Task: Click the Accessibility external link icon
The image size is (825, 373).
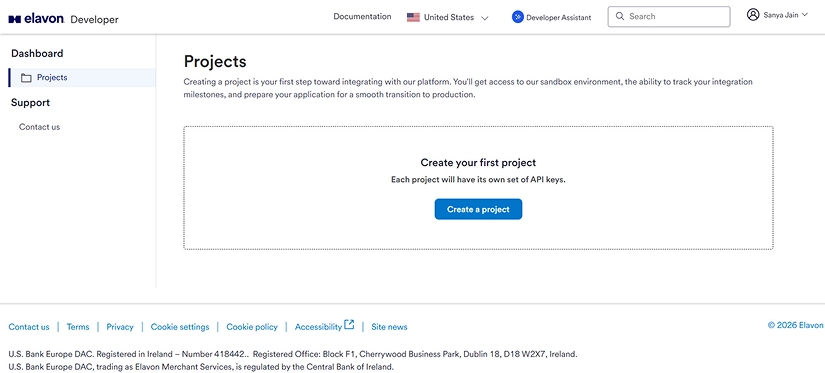Action: (349, 325)
